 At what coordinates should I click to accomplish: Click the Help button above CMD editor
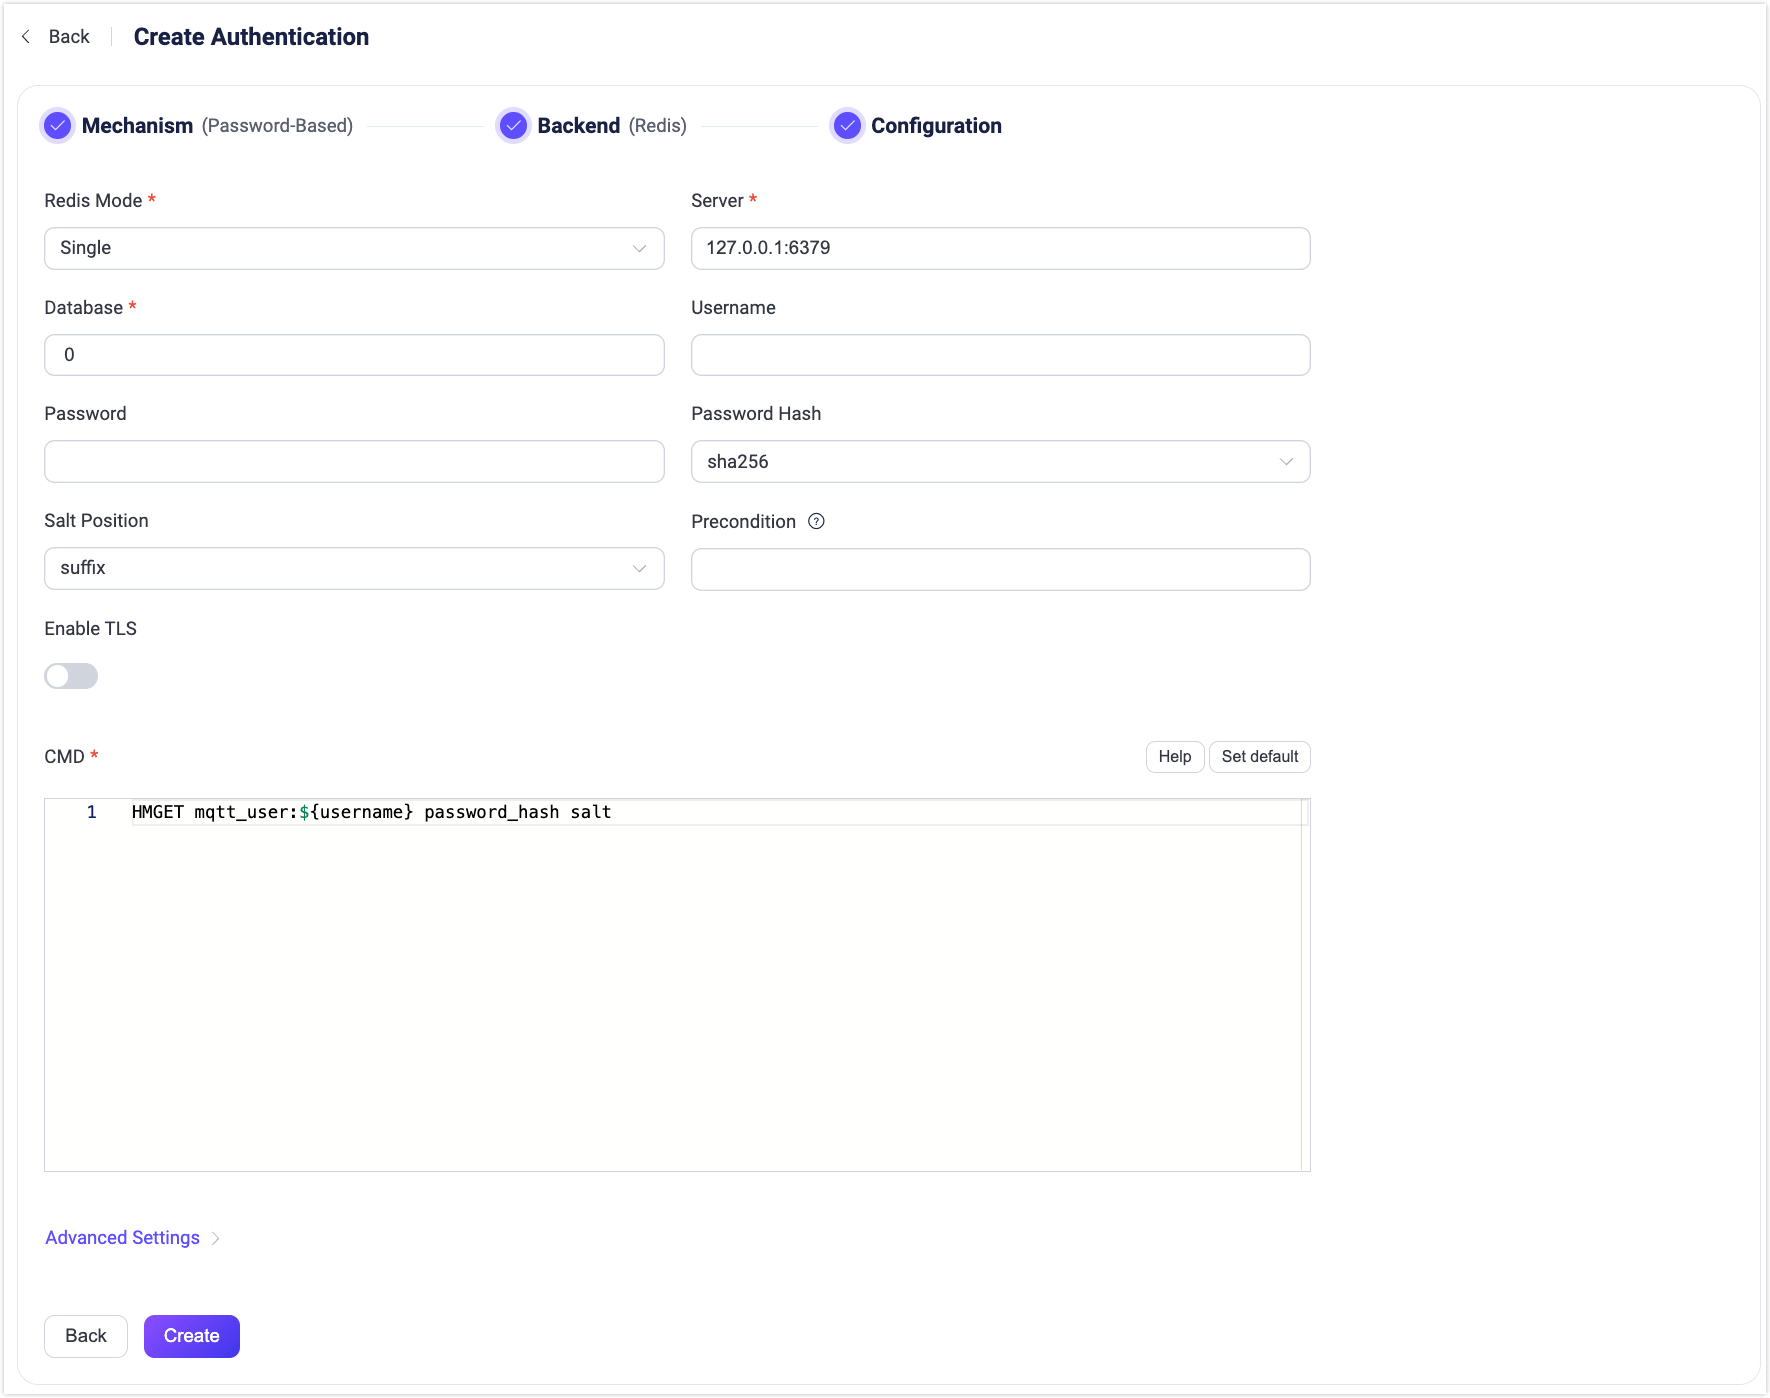tap(1174, 757)
